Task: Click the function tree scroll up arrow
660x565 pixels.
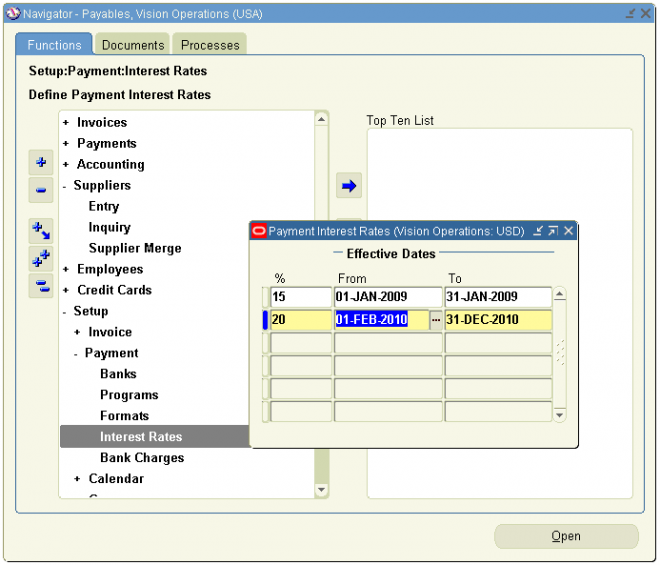Action: click(x=321, y=120)
